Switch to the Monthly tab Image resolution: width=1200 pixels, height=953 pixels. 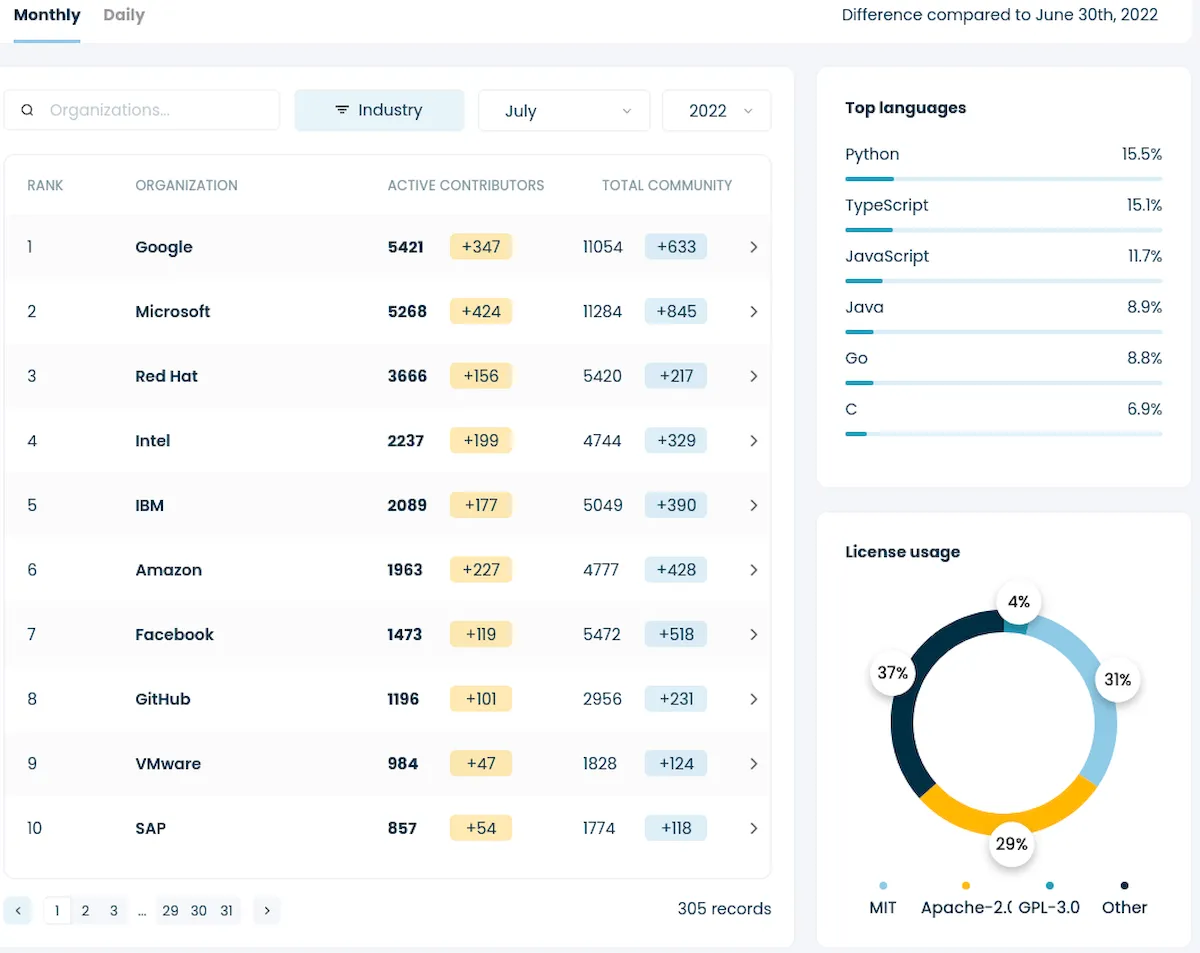pyautogui.click(x=47, y=16)
